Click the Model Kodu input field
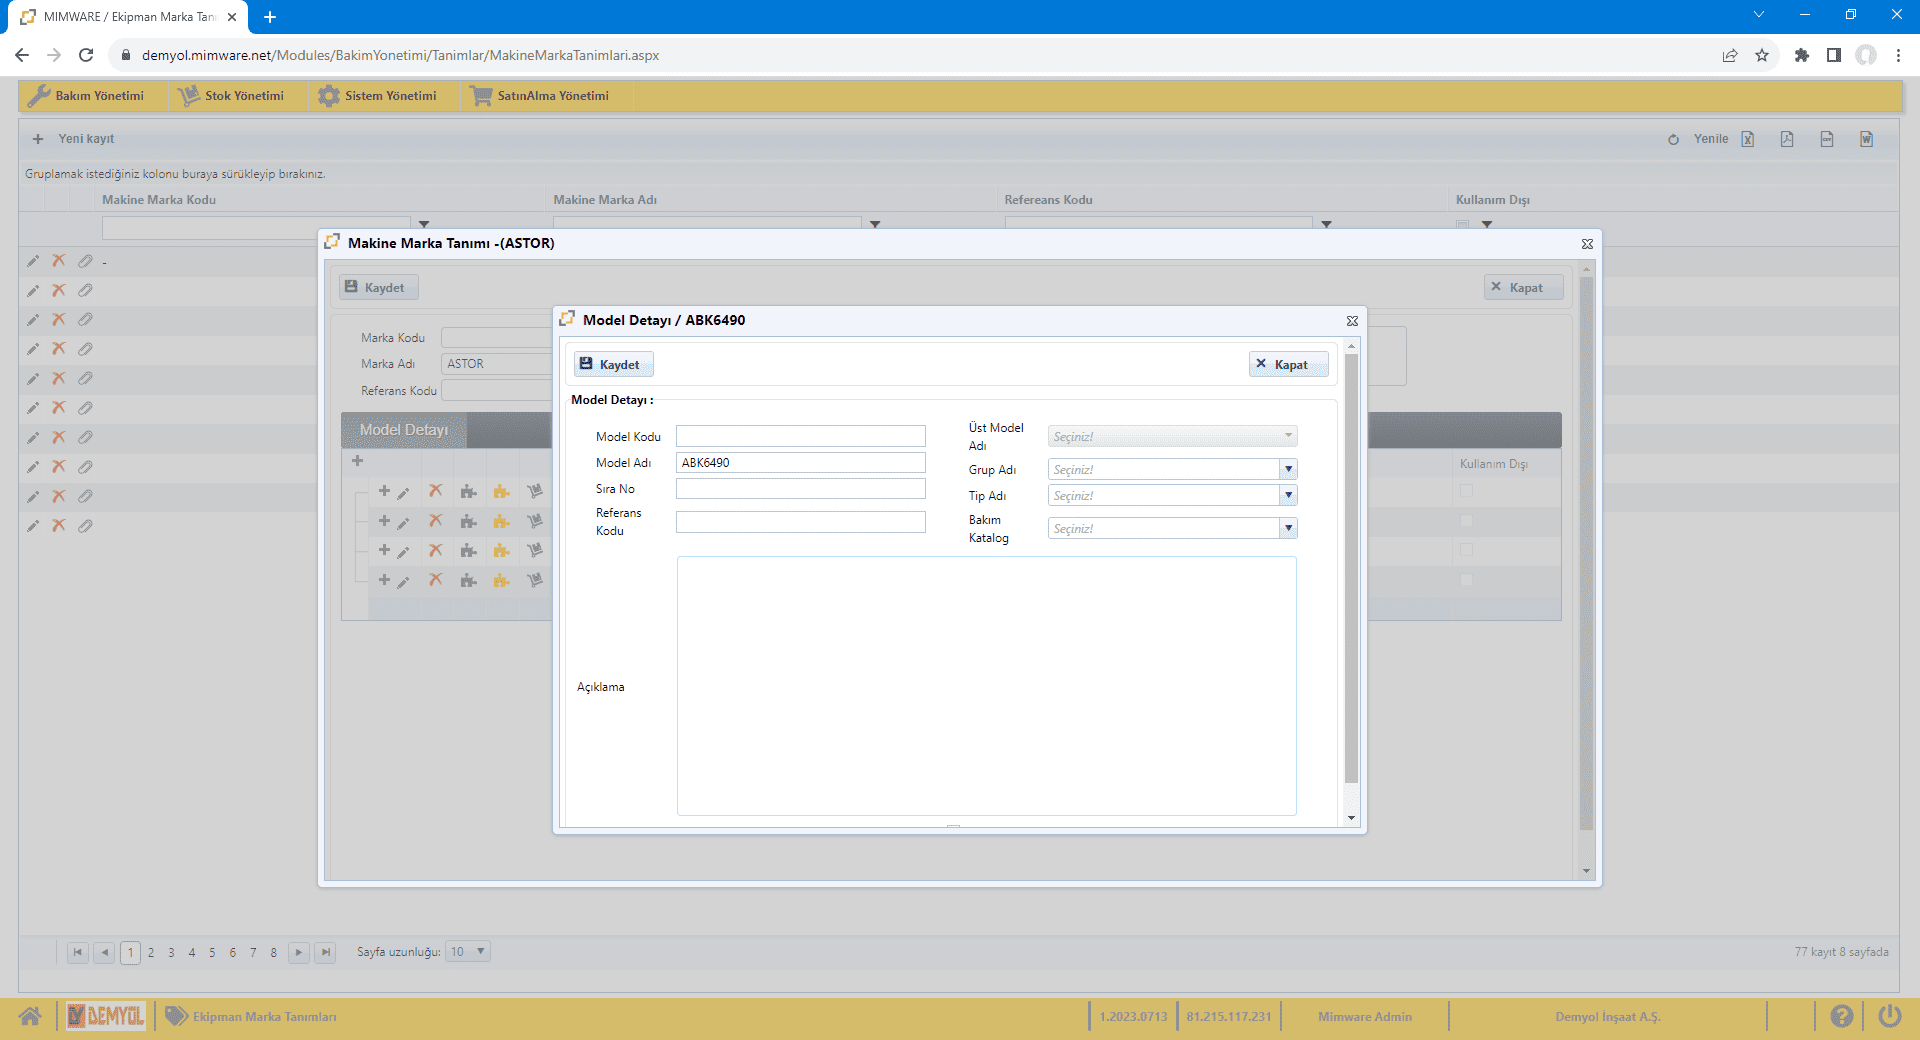 (x=800, y=437)
